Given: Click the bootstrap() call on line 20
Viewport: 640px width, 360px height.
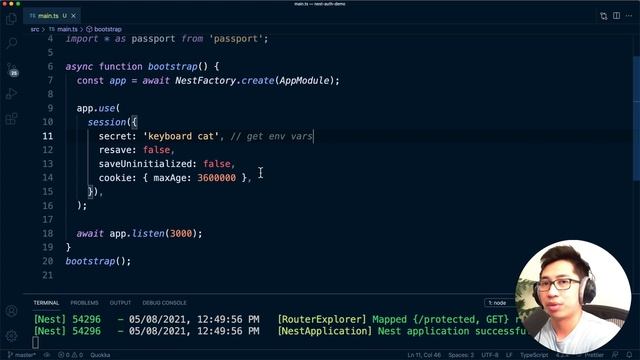Looking at the screenshot, I should pos(98,261).
